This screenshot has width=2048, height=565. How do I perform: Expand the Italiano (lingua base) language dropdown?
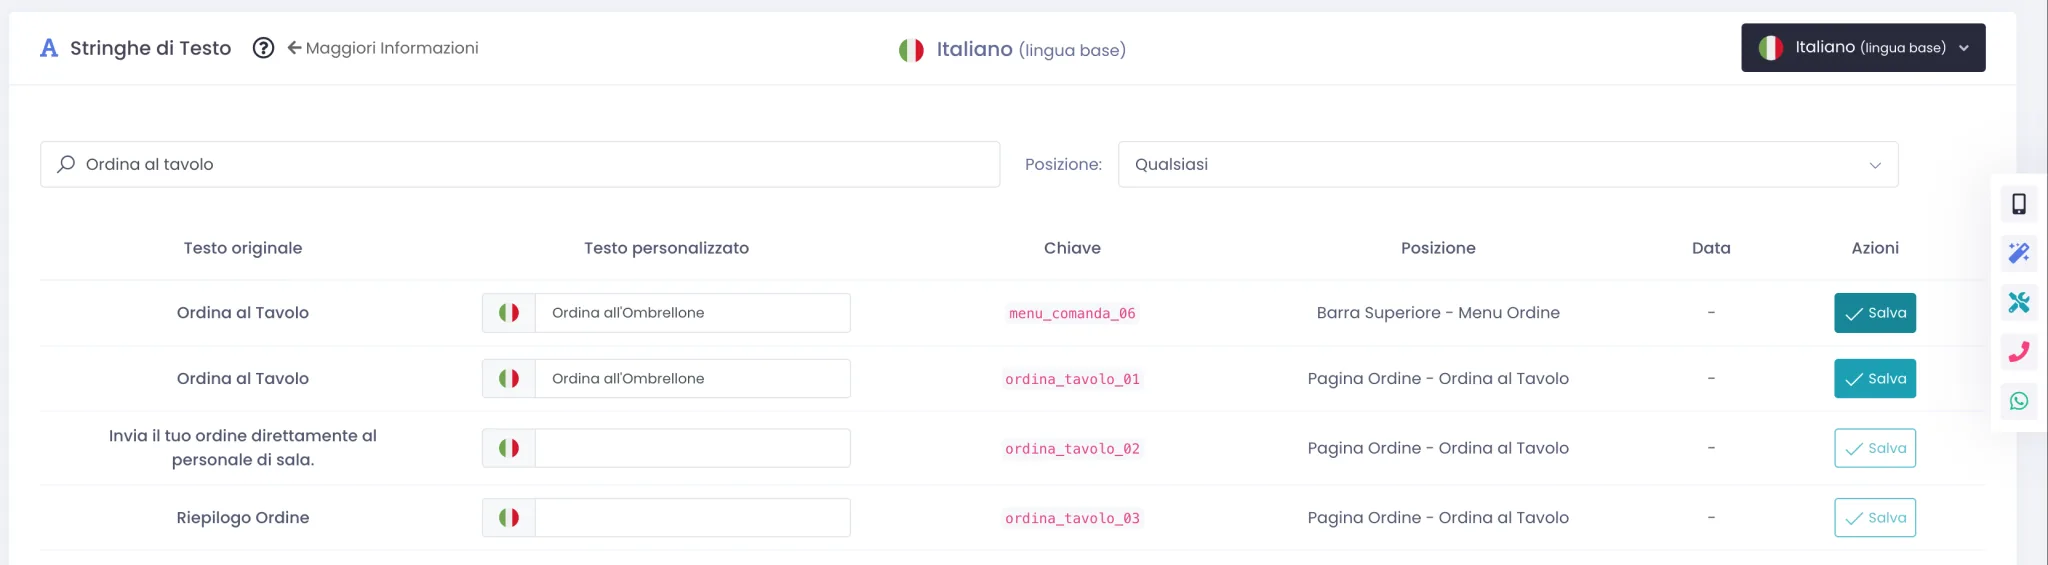(x=1863, y=48)
